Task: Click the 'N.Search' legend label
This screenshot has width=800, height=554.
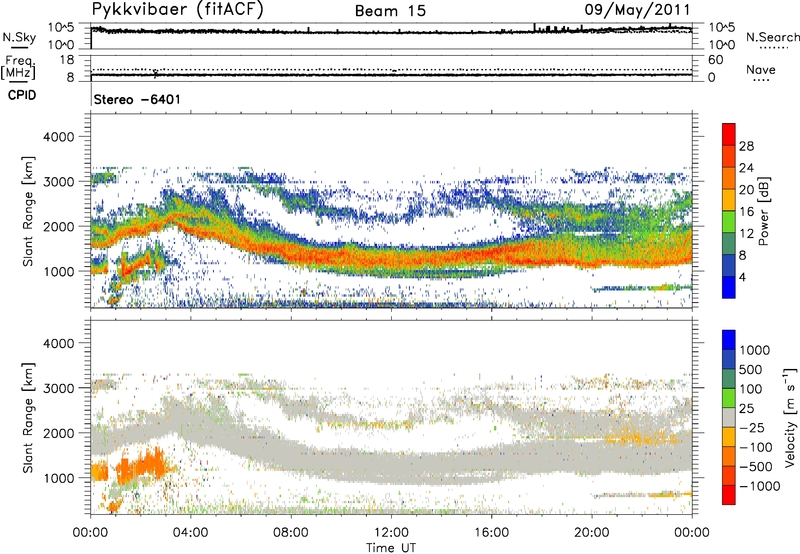Action: click(x=772, y=37)
